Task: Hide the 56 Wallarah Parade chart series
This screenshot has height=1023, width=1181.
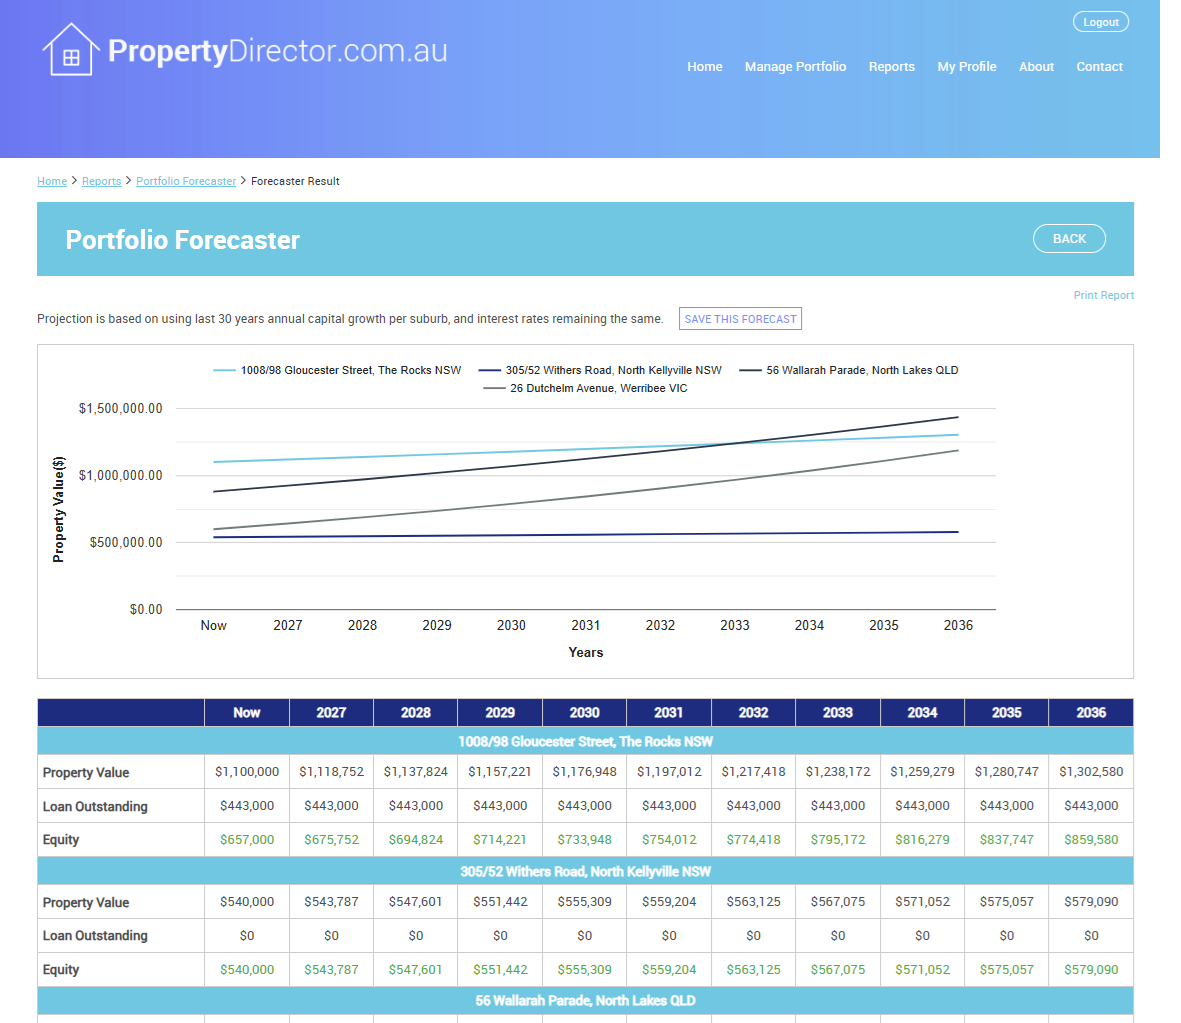Action: point(849,371)
